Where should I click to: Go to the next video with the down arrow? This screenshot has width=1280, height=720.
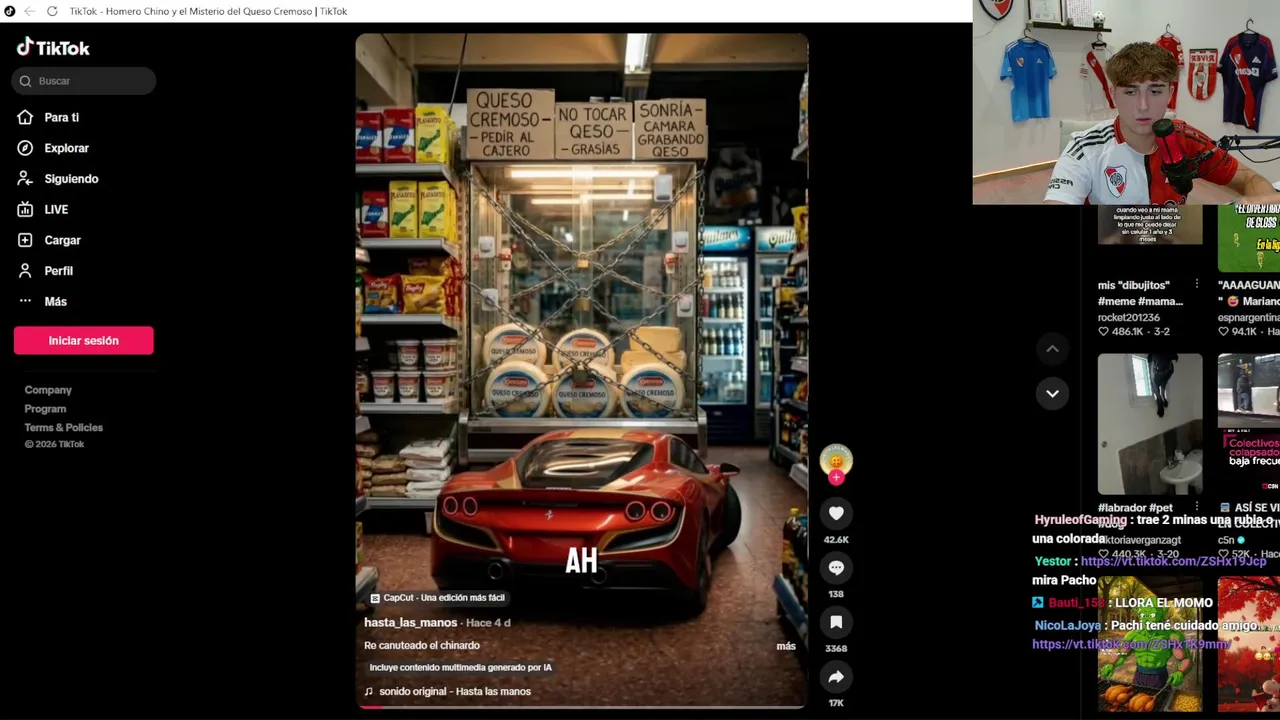tap(1052, 393)
